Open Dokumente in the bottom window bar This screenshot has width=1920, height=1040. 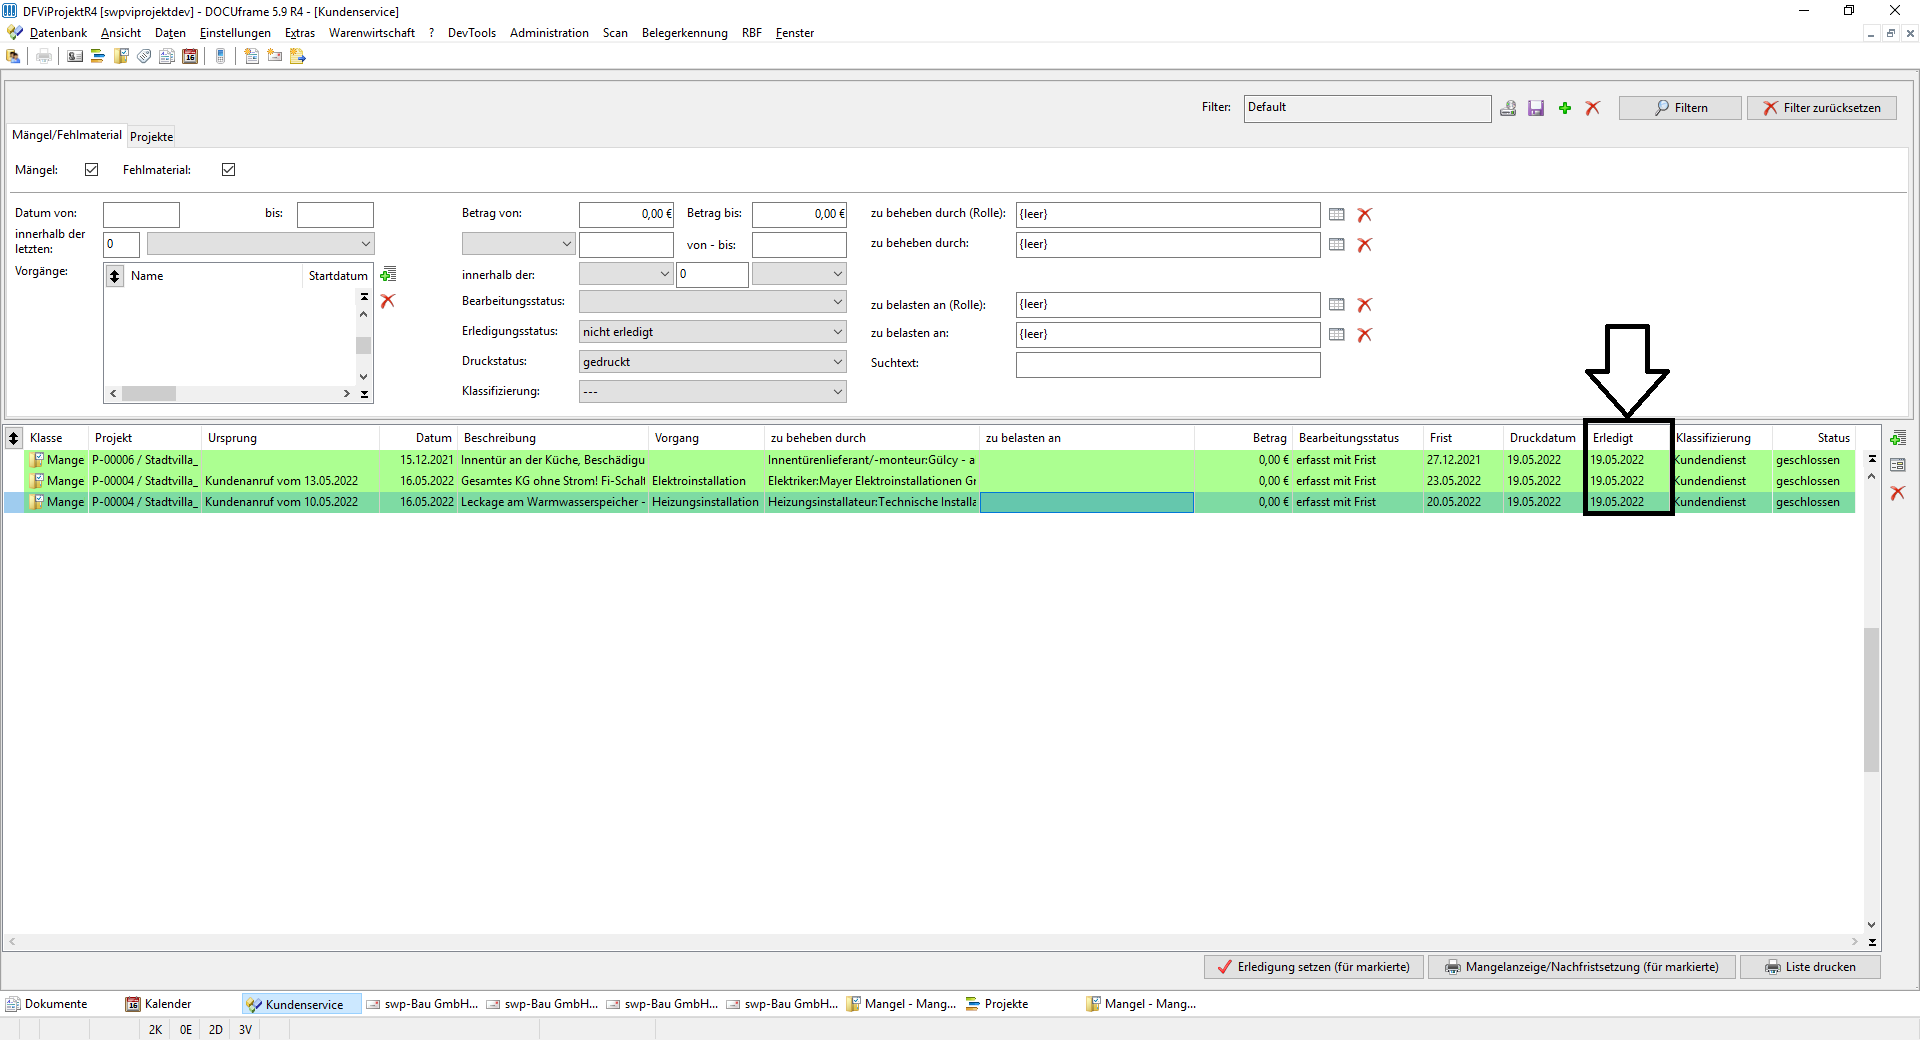47,1004
